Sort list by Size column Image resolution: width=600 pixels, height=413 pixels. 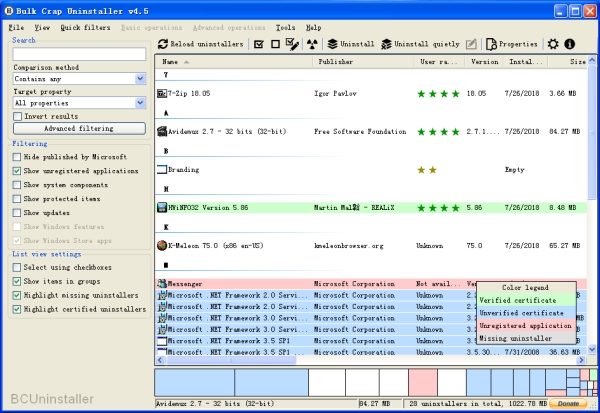coord(567,62)
